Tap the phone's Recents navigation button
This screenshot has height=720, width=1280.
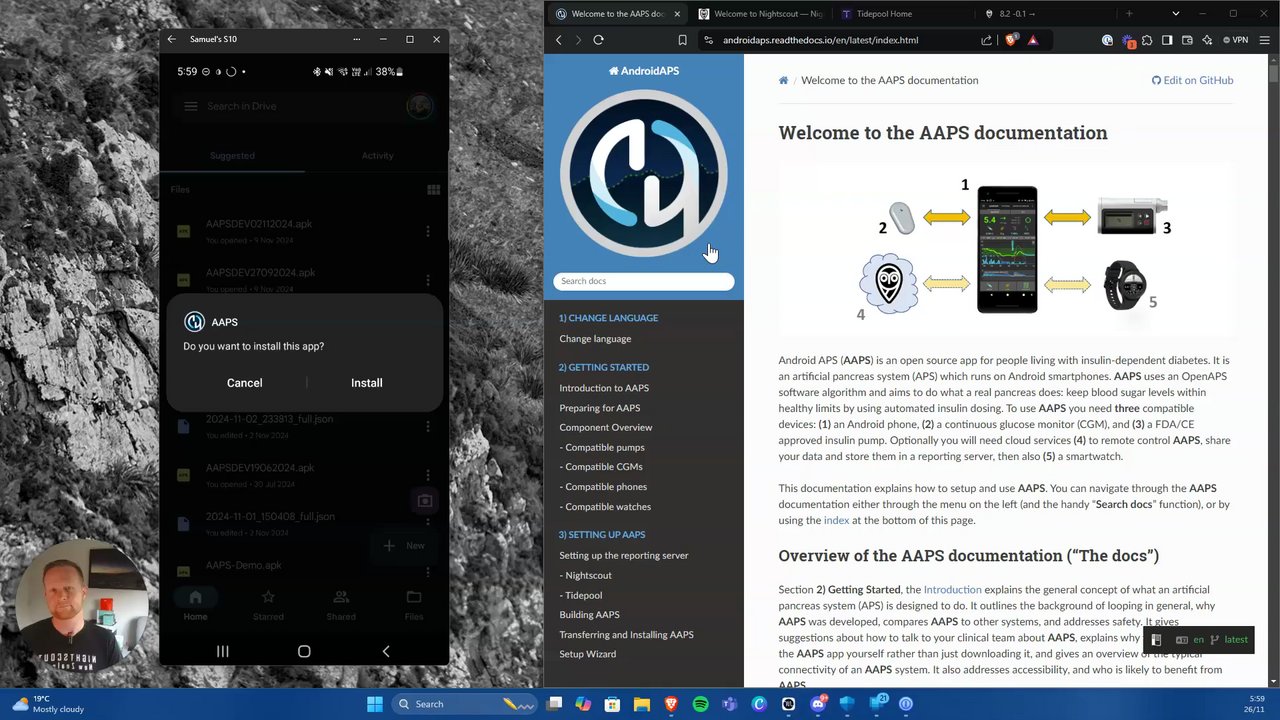coord(222,651)
